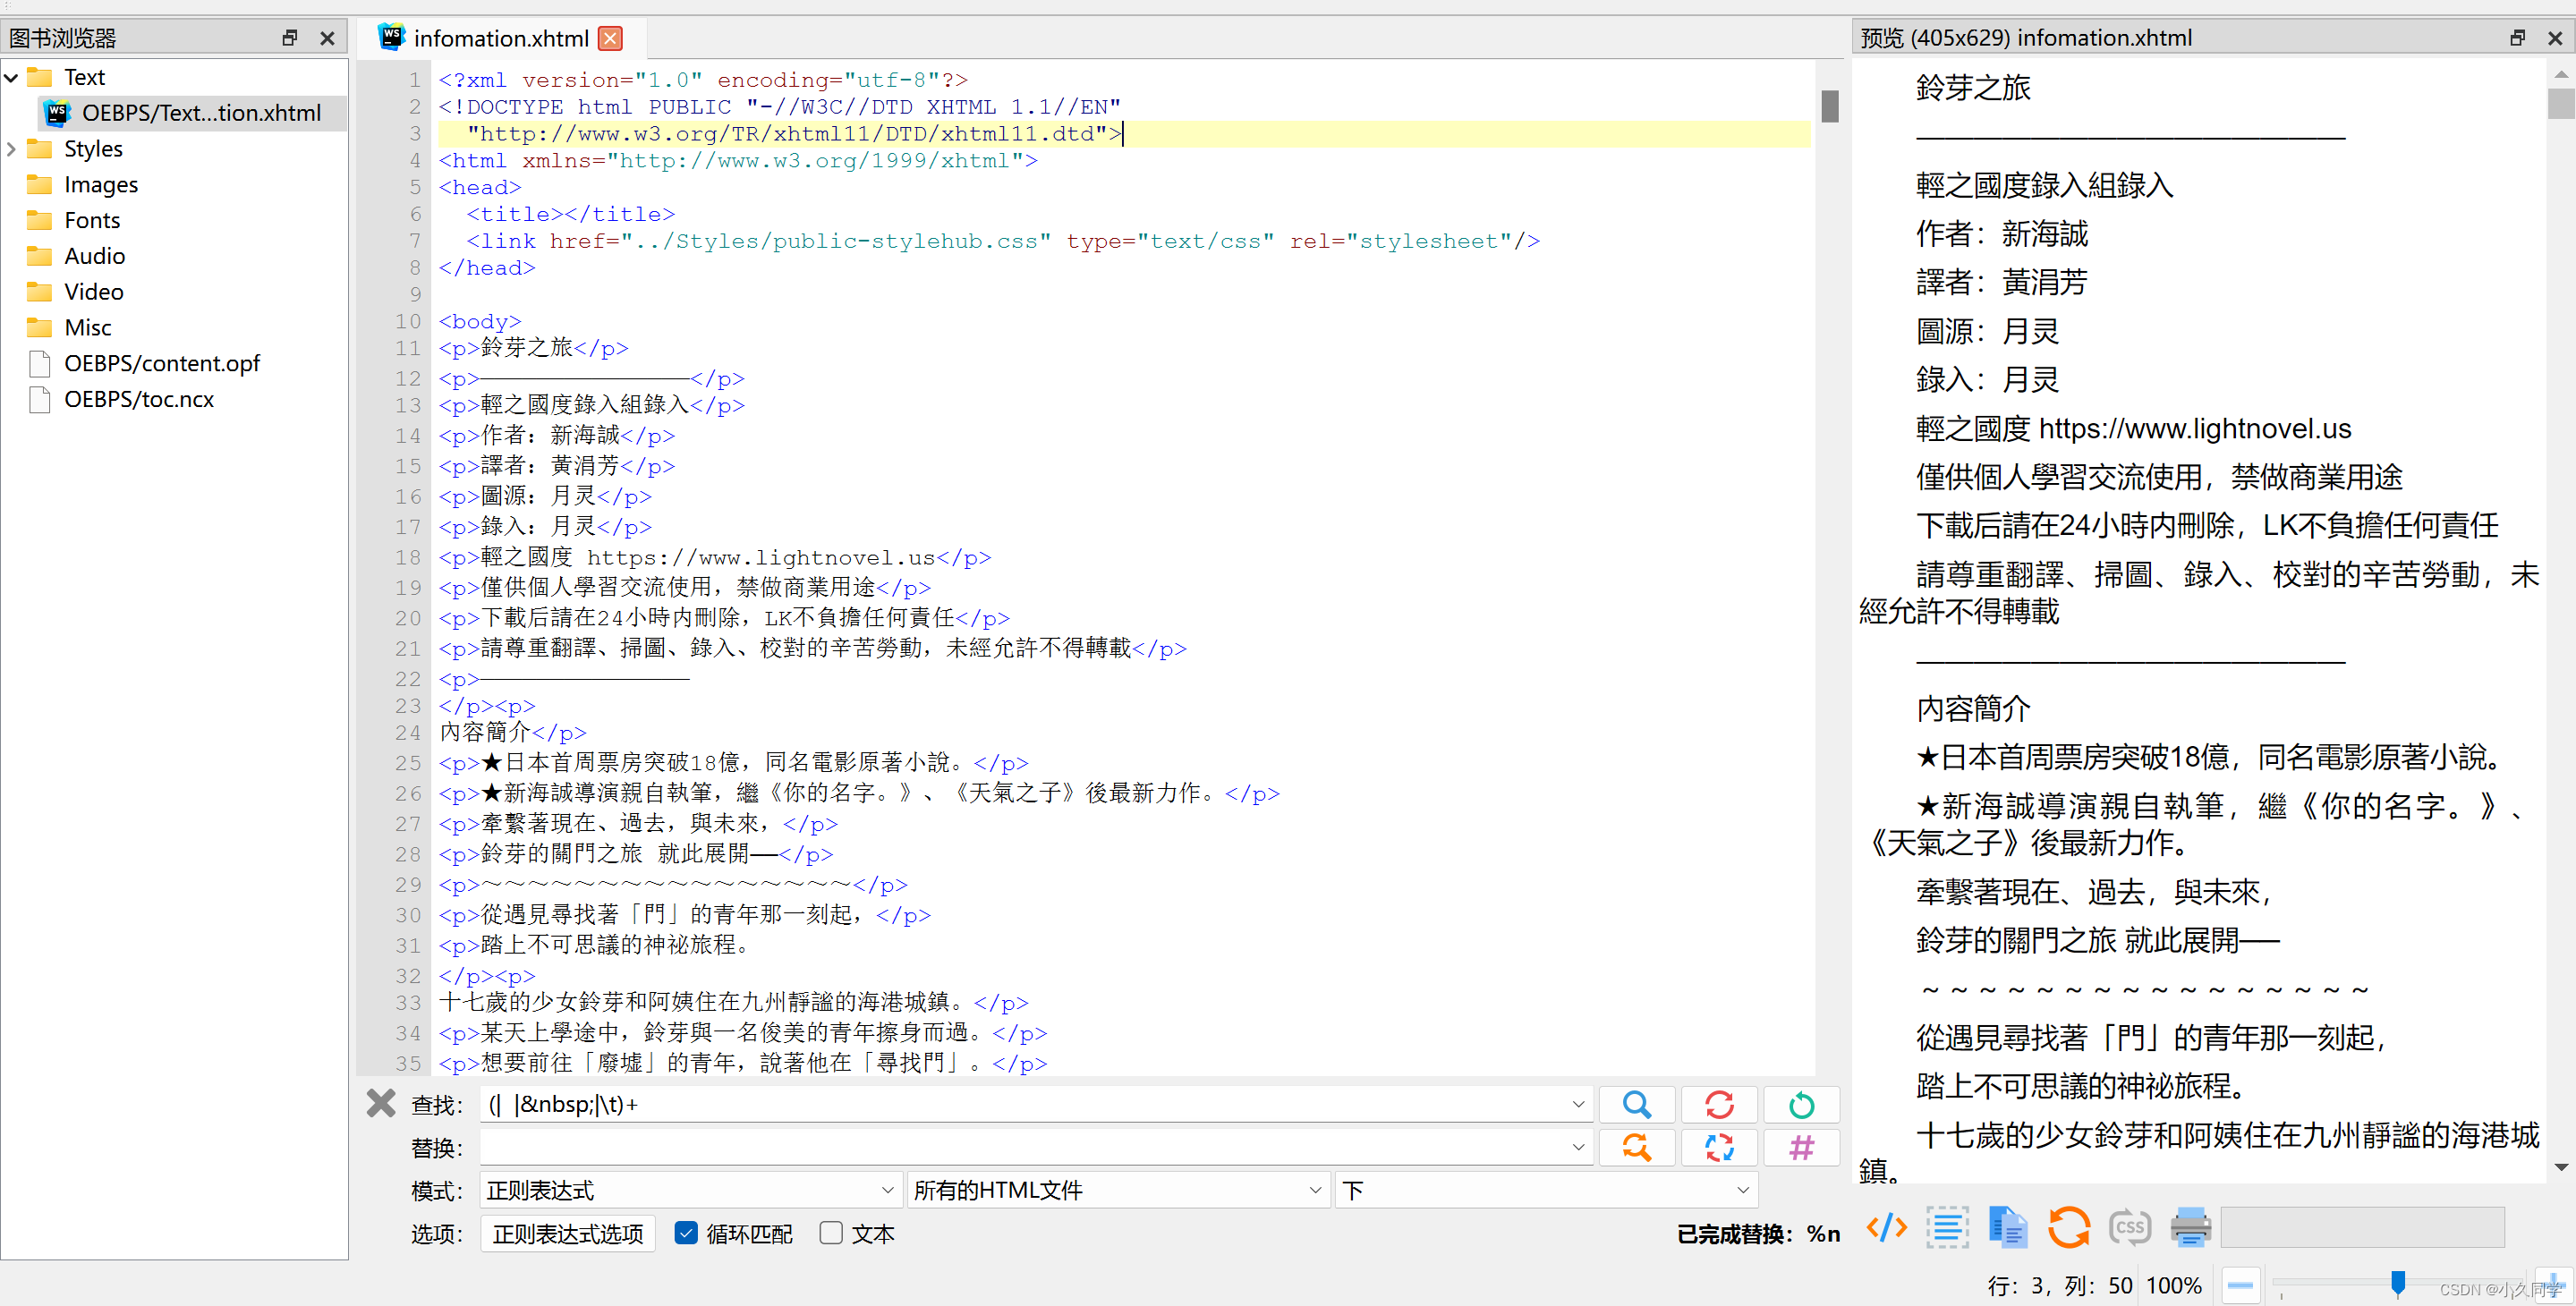This screenshot has height=1306, width=2576.
Task: Enable the 文本 checkbox
Action: tap(831, 1233)
